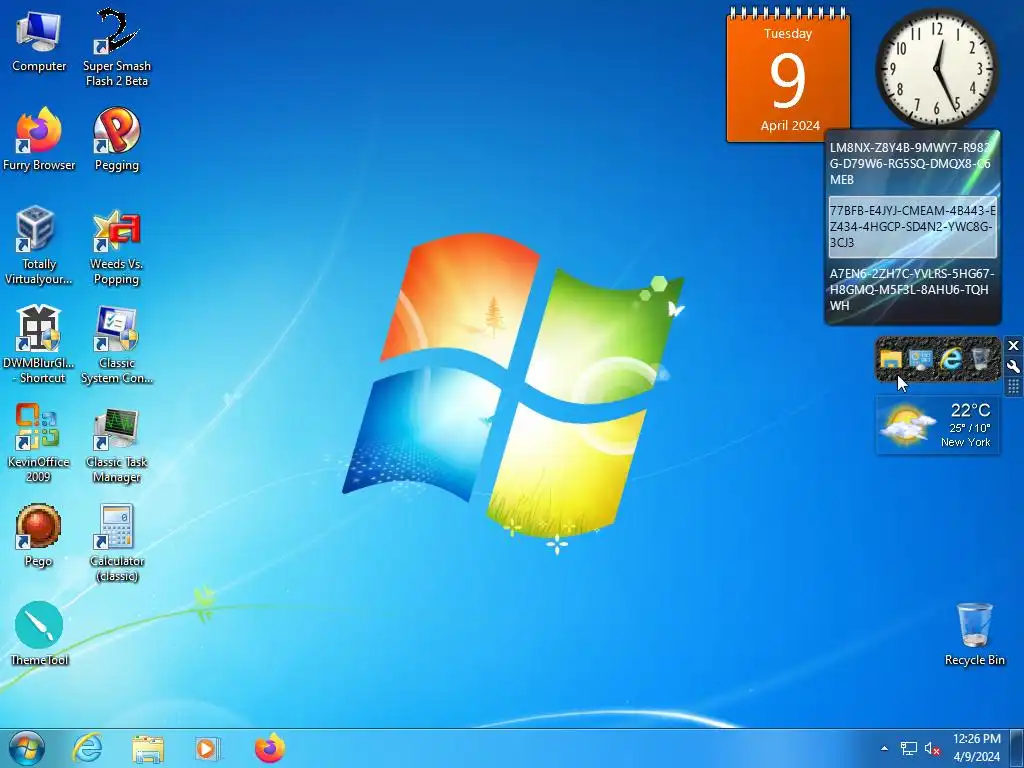1024x768 pixels.
Task: Open the Furry Browser Firefox shortcut
Action: coord(39,140)
